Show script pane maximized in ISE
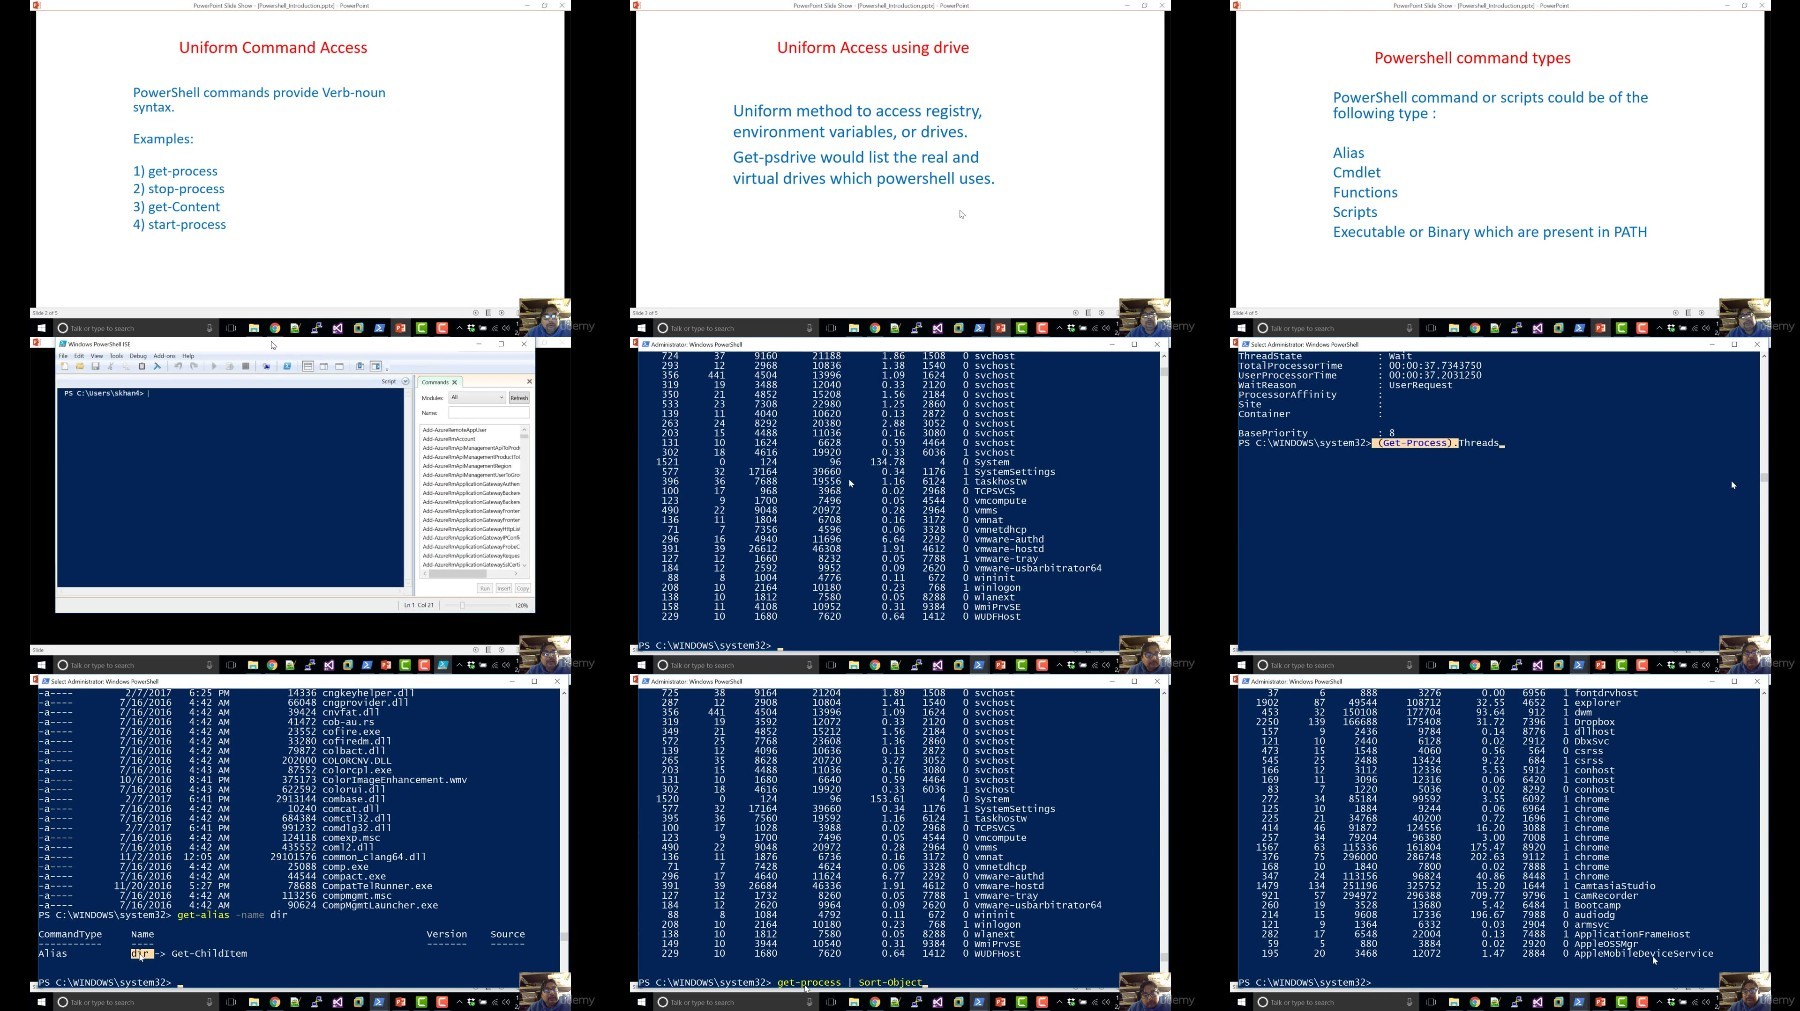Image resolution: width=1800 pixels, height=1011 pixels. click(339, 366)
